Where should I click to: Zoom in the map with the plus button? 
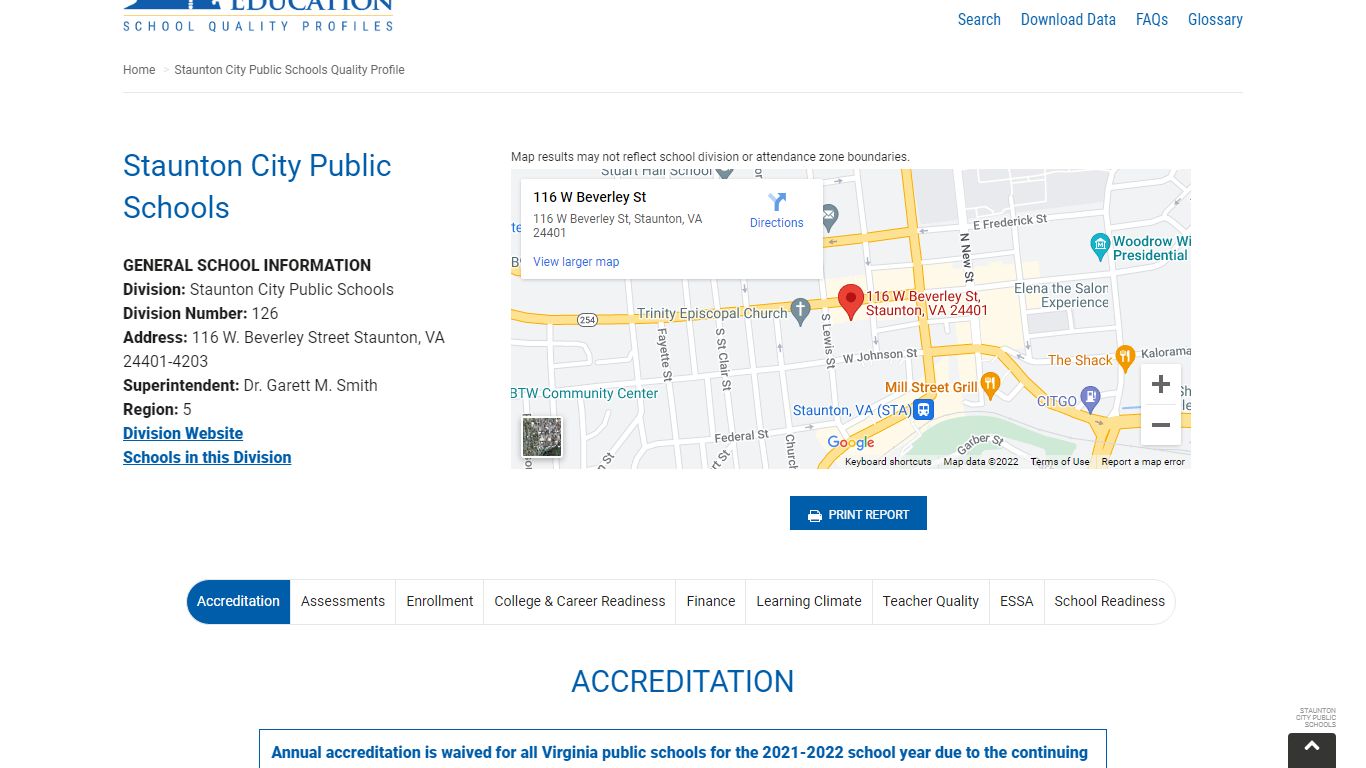pos(1160,384)
